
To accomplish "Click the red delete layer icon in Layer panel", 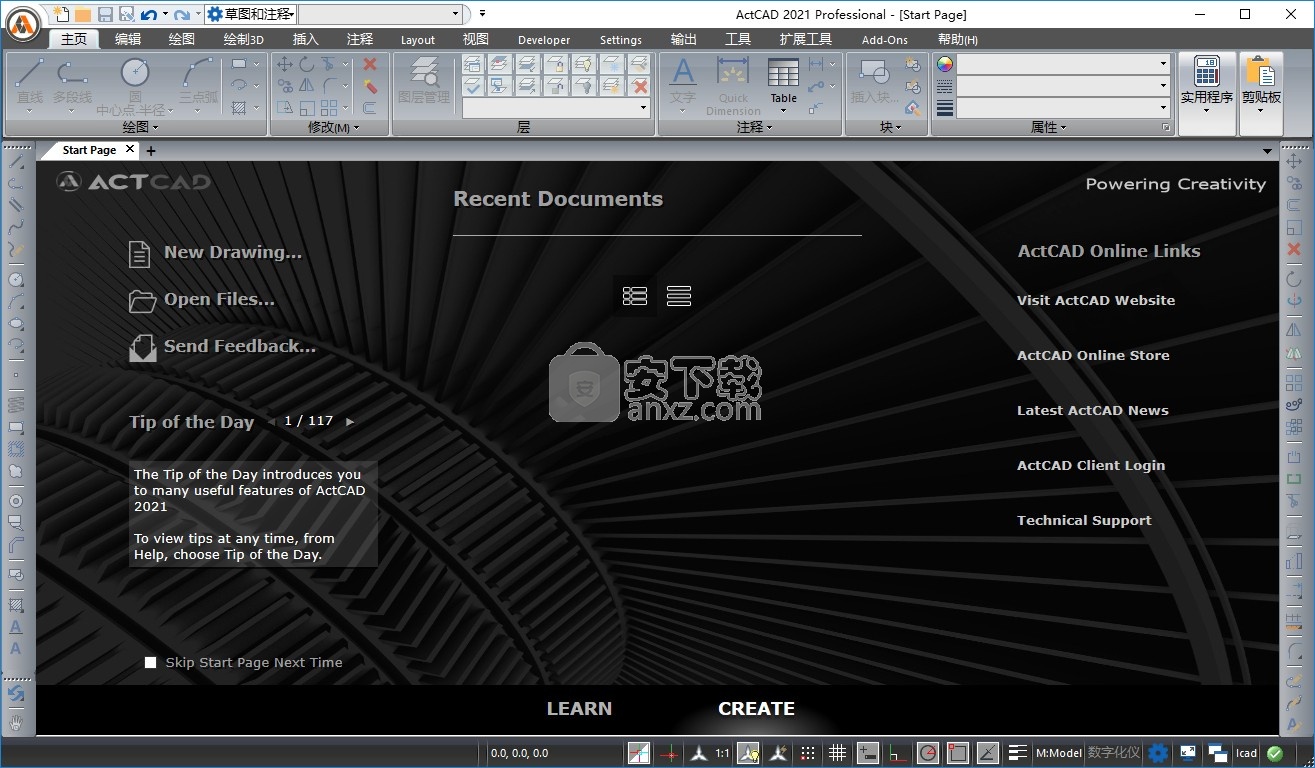I will (x=641, y=86).
